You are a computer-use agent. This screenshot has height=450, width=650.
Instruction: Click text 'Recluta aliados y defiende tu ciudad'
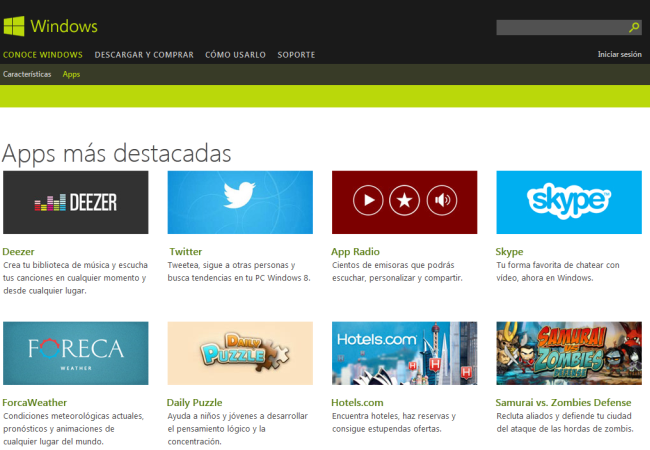coord(564,416)
